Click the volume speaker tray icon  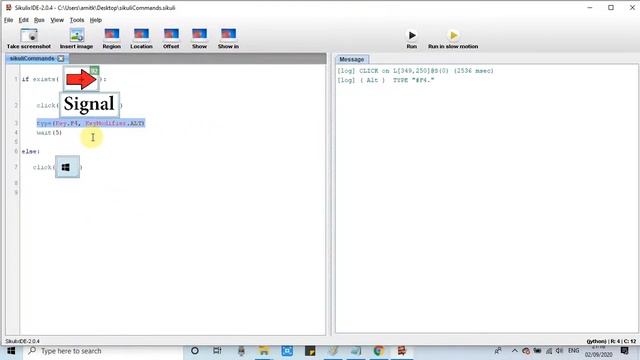click(x=559, y=351)
